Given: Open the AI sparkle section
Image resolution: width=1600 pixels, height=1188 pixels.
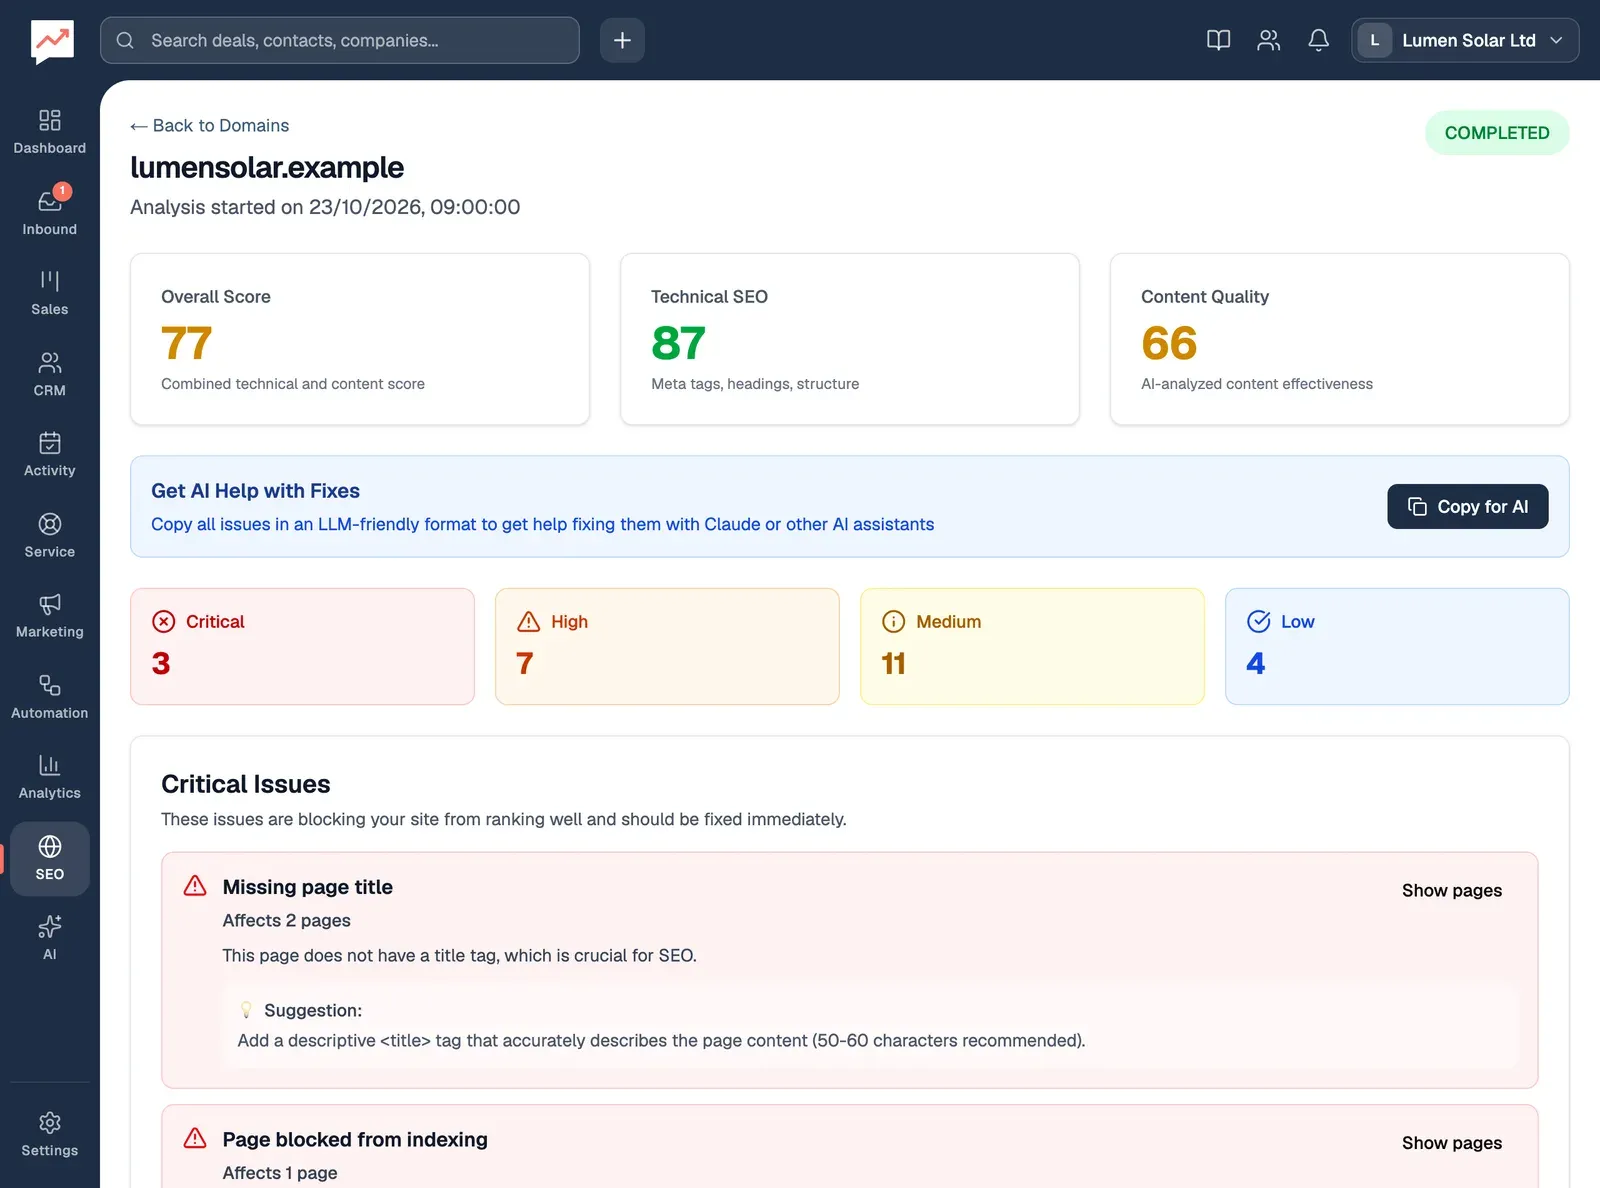Looking at the screenshot, I should [x=49, y=938].
